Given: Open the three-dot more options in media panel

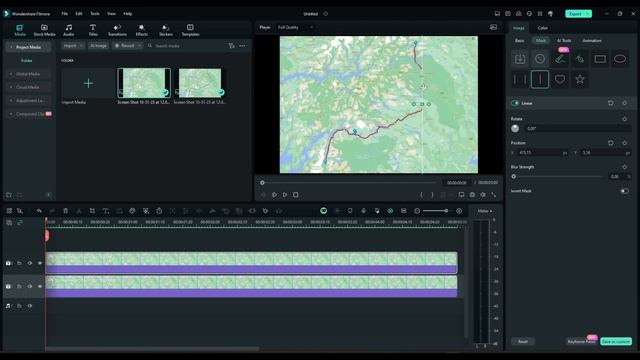Looking at the screenshot, I should 242,46.
